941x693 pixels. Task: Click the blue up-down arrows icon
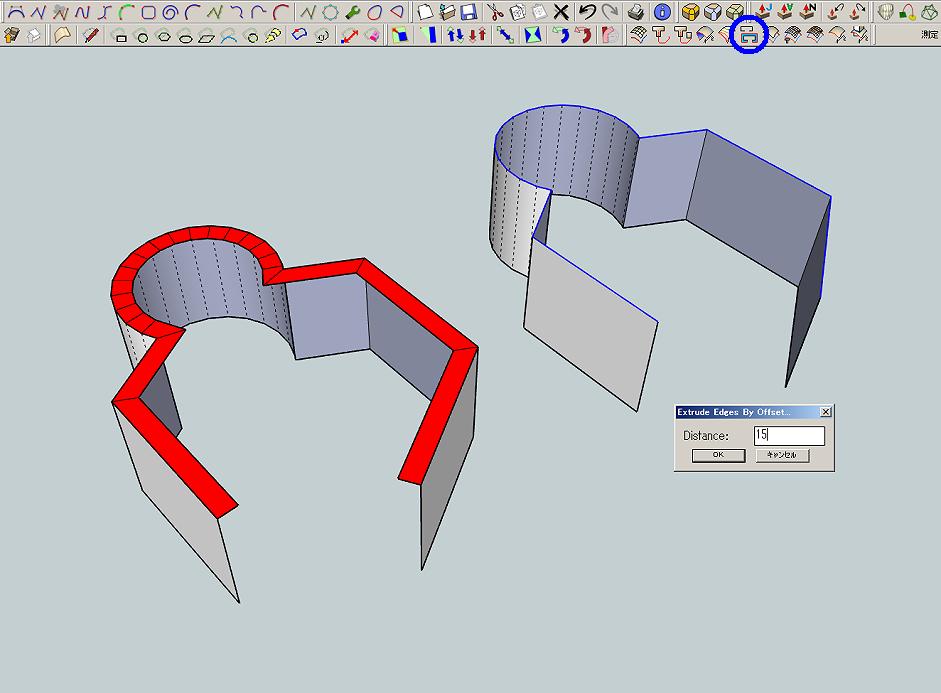[455, 35]
